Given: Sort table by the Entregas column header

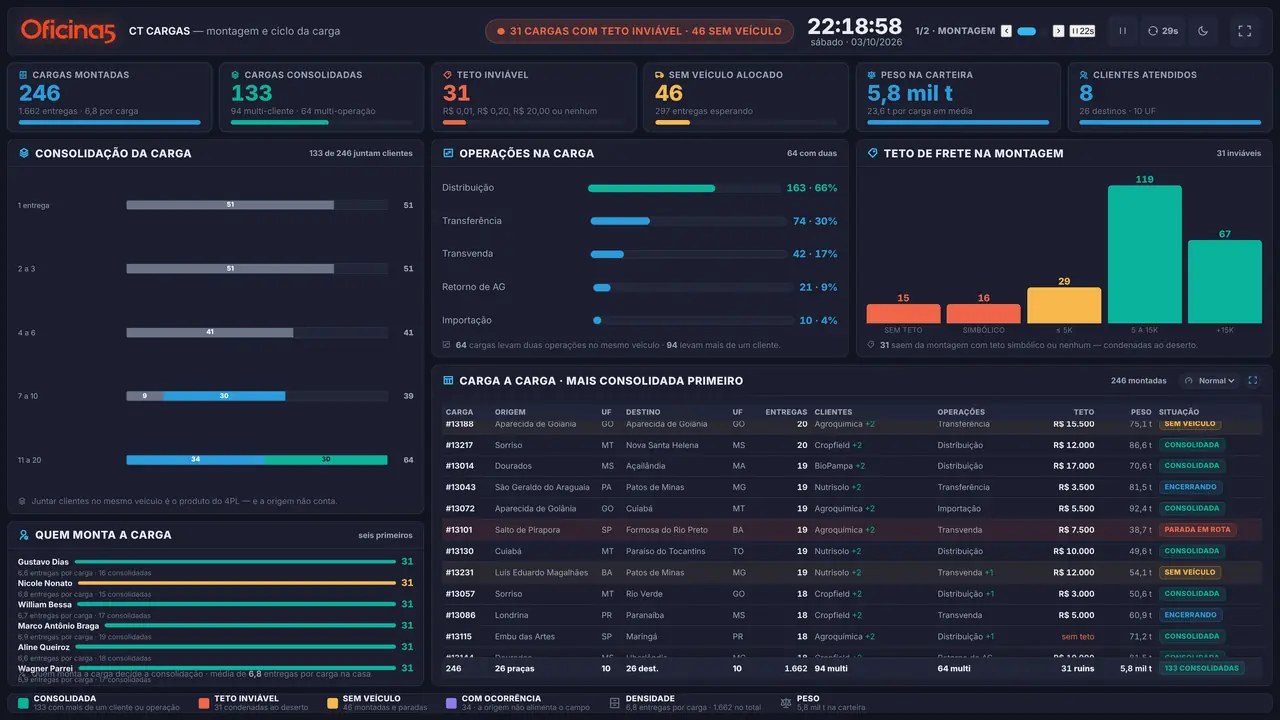Looking at the screenshot, I should pos(786,412).
